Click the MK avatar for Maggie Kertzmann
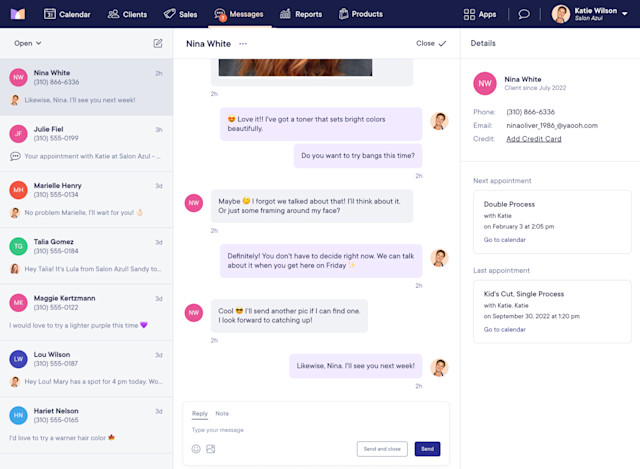Viewport: 640px width, 469px height. click(x=18, y=302)
